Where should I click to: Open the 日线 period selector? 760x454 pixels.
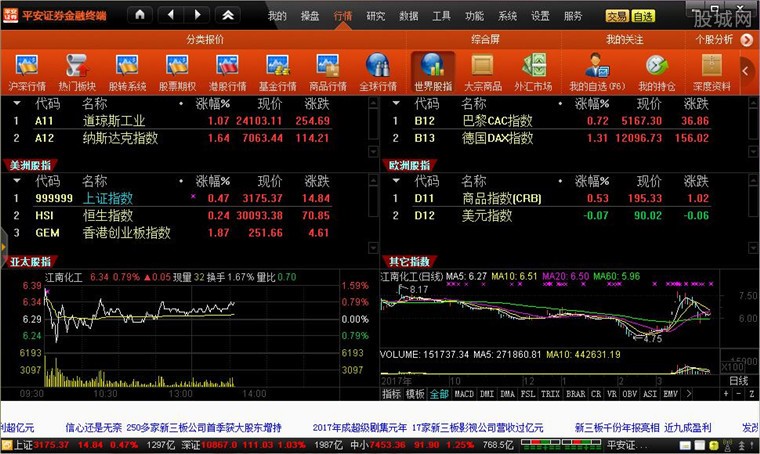[x=739, y=381]
